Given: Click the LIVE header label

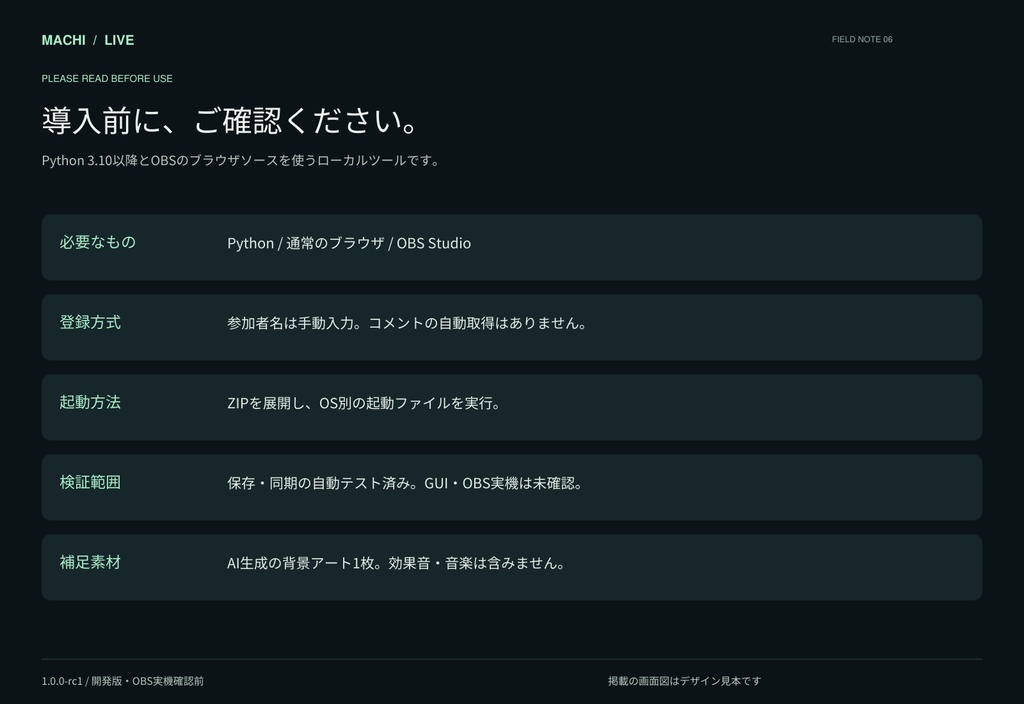Looking at the screenshot, I should tap(119, 40).
